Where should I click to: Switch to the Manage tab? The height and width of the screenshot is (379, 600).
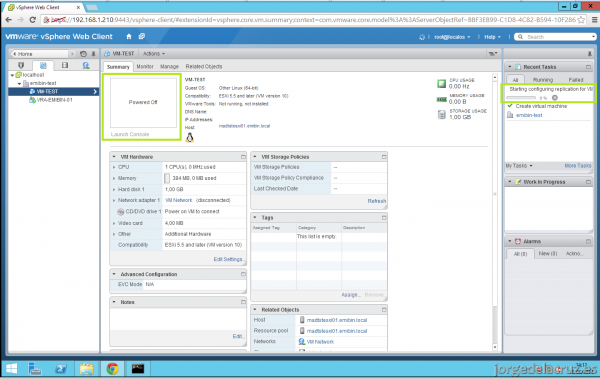coord(170,67)
